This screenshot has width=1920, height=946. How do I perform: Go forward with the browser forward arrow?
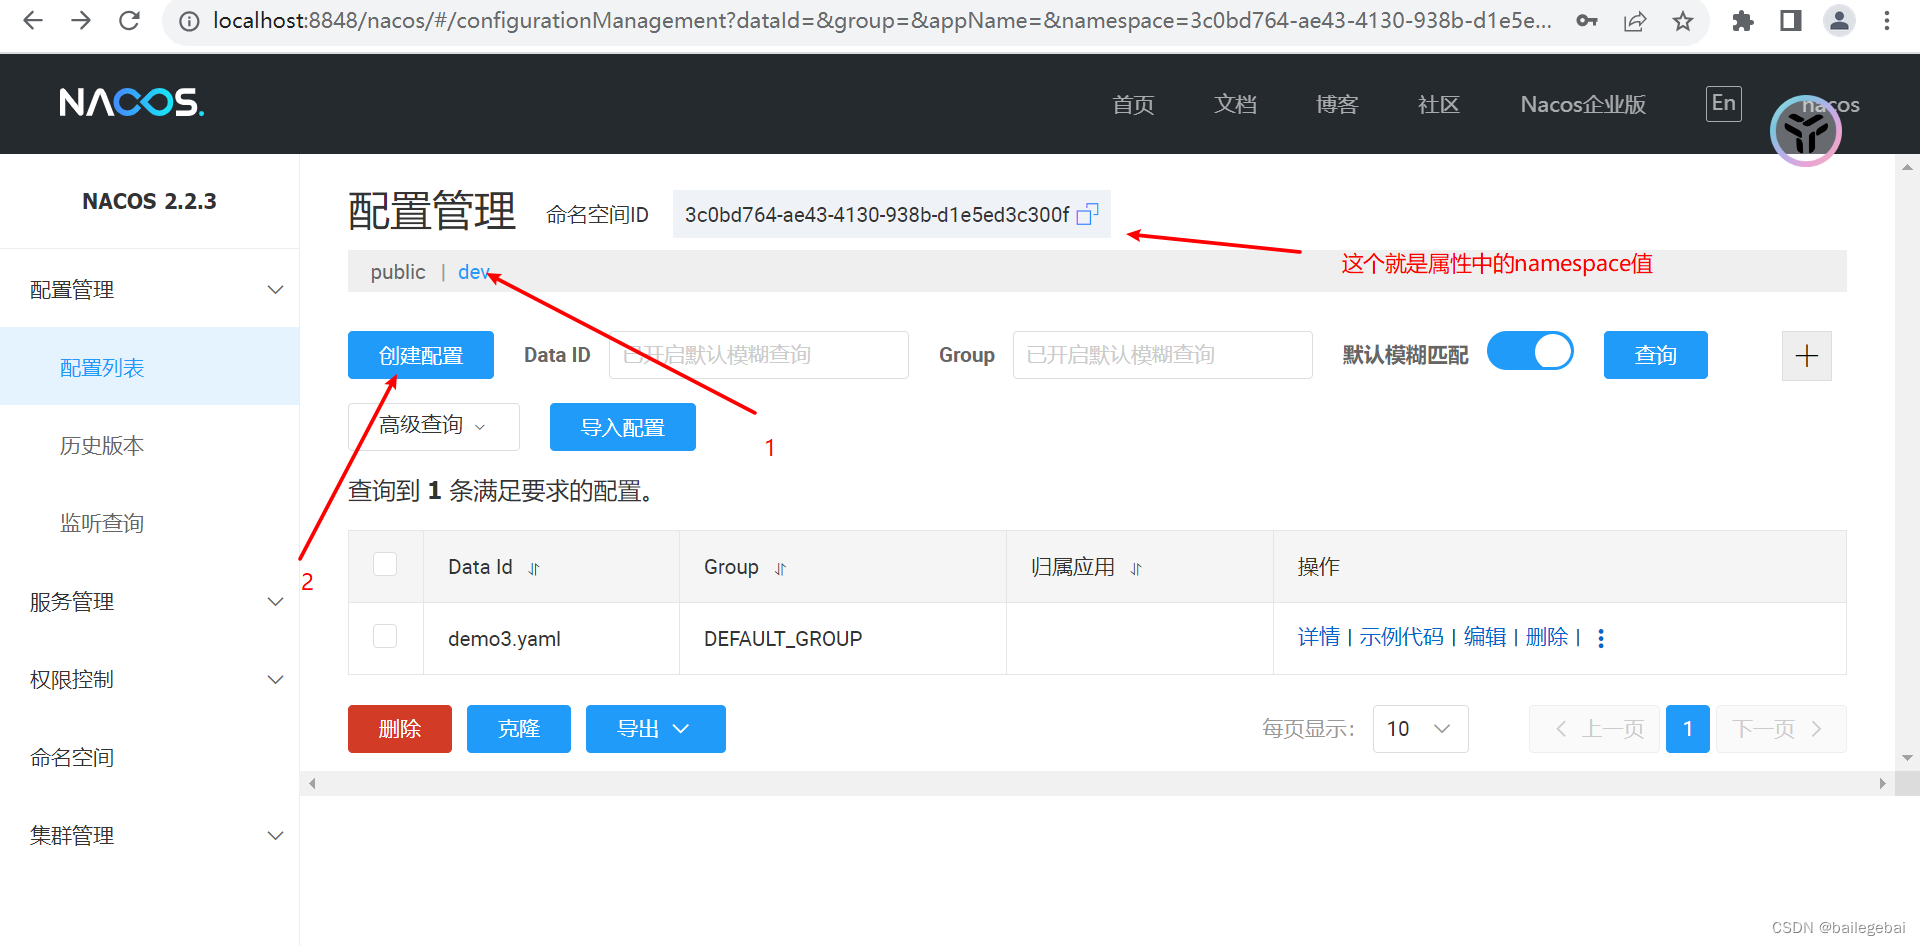[81, 20]
